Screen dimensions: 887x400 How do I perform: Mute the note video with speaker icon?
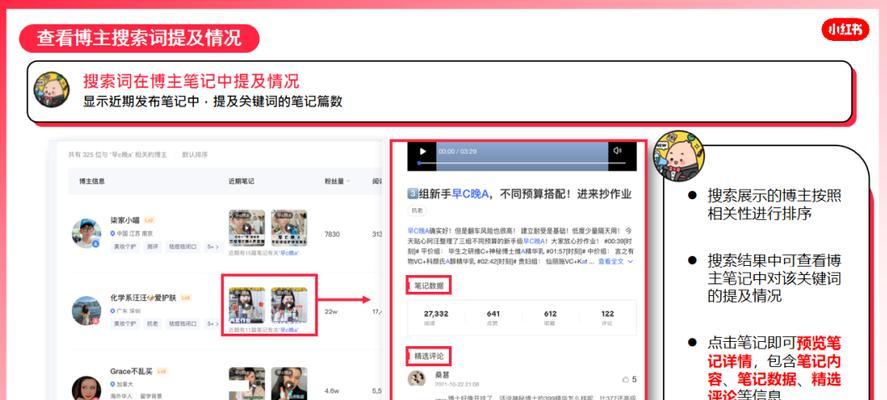617,150
